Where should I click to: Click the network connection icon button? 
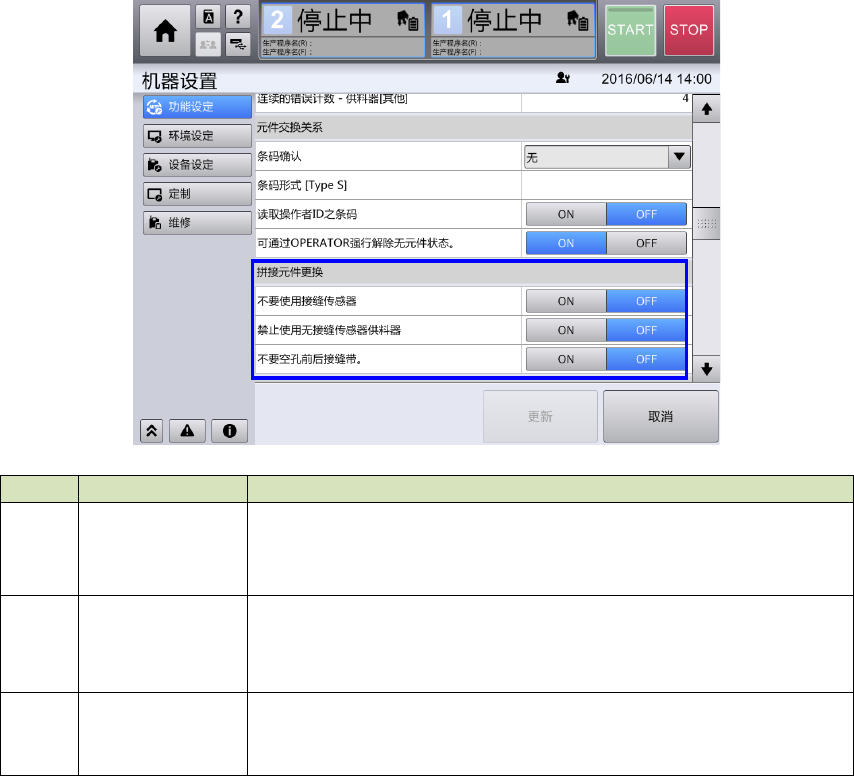point(238,44)
